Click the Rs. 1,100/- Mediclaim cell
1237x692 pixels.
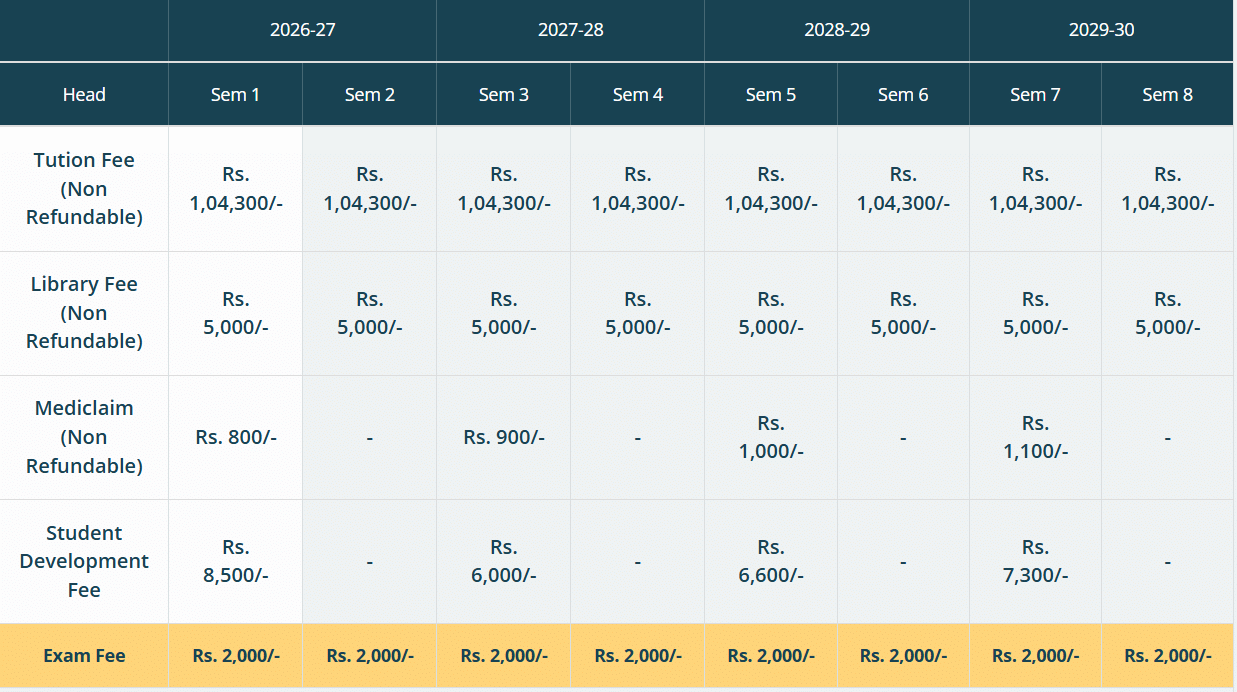[1035, 437]
